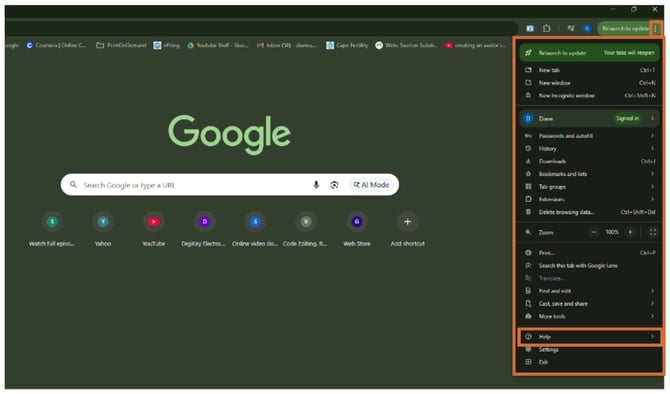Open the Inbox Gmail bookmark
670x394 pixels.
point(286,45)
